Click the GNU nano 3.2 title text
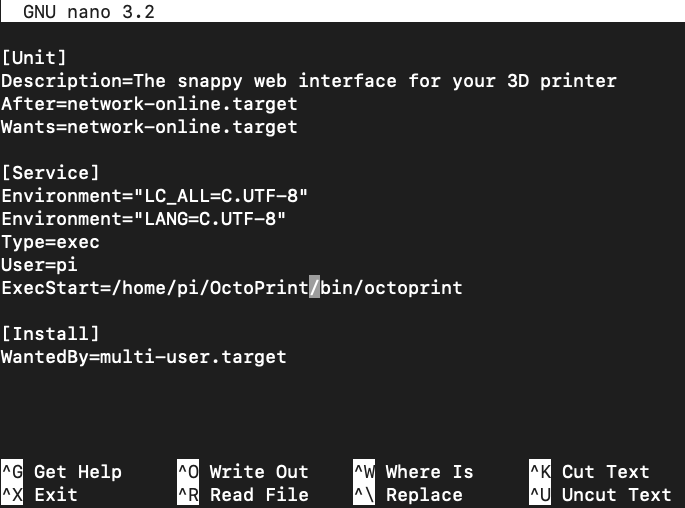The width and height of the screenshot is (685, 508). (88, 13)
